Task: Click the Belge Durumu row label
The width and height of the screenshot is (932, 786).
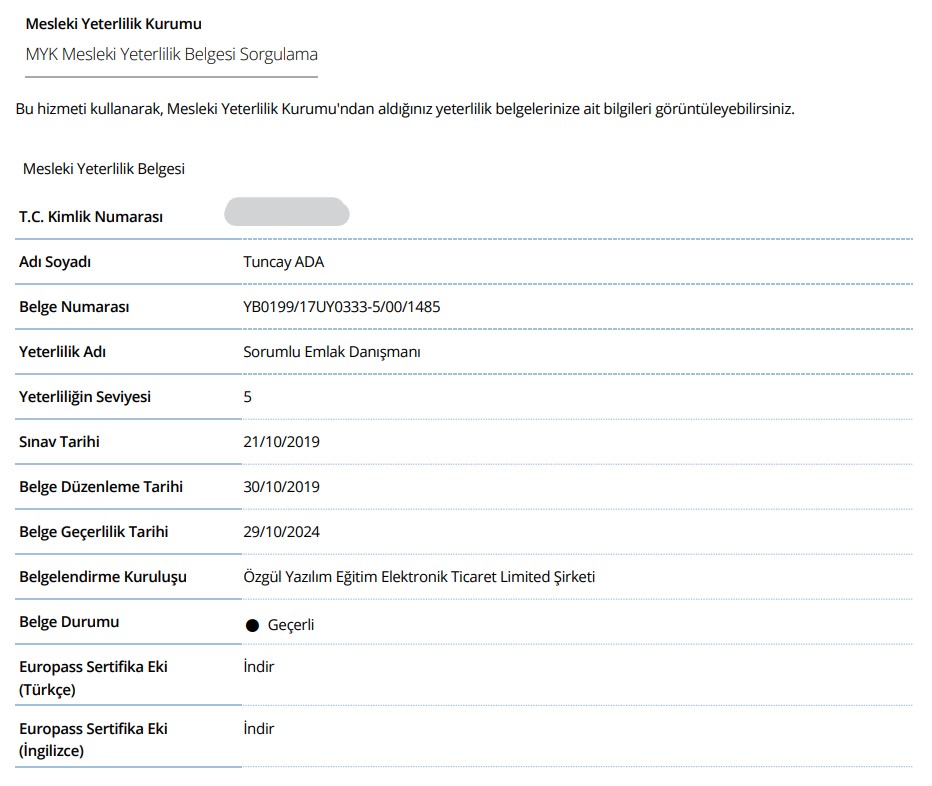Action: click(69, 622)
